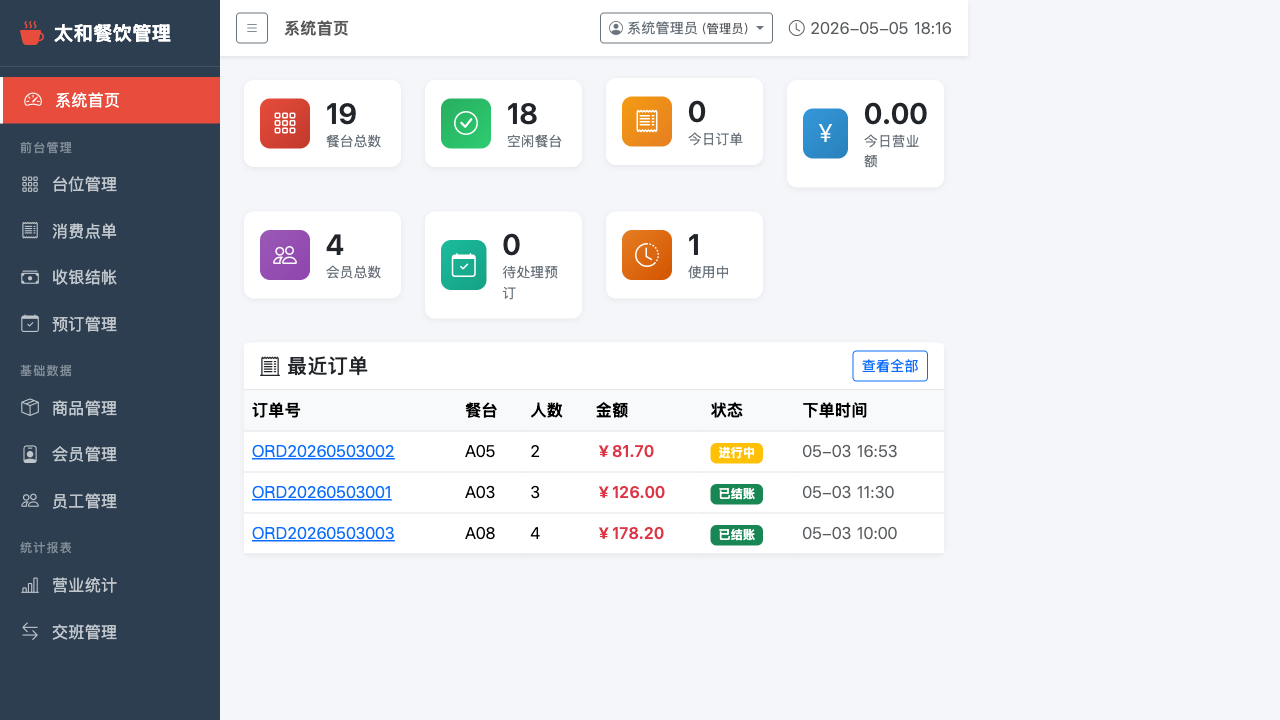
Task: Click the 已结账 badge on the A03 row
Action: [737, 494]
